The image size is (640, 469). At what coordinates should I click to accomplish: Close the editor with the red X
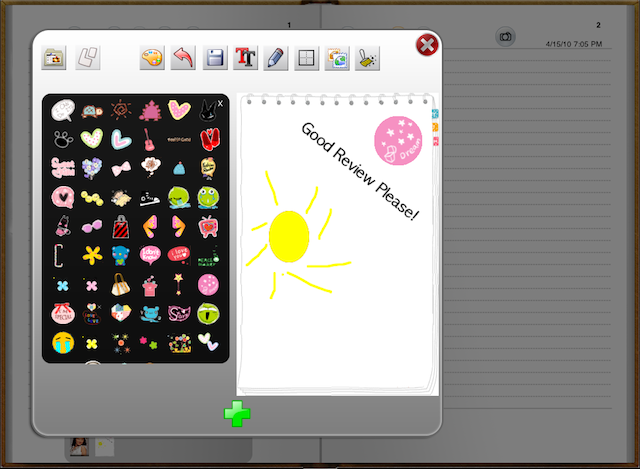427,44
